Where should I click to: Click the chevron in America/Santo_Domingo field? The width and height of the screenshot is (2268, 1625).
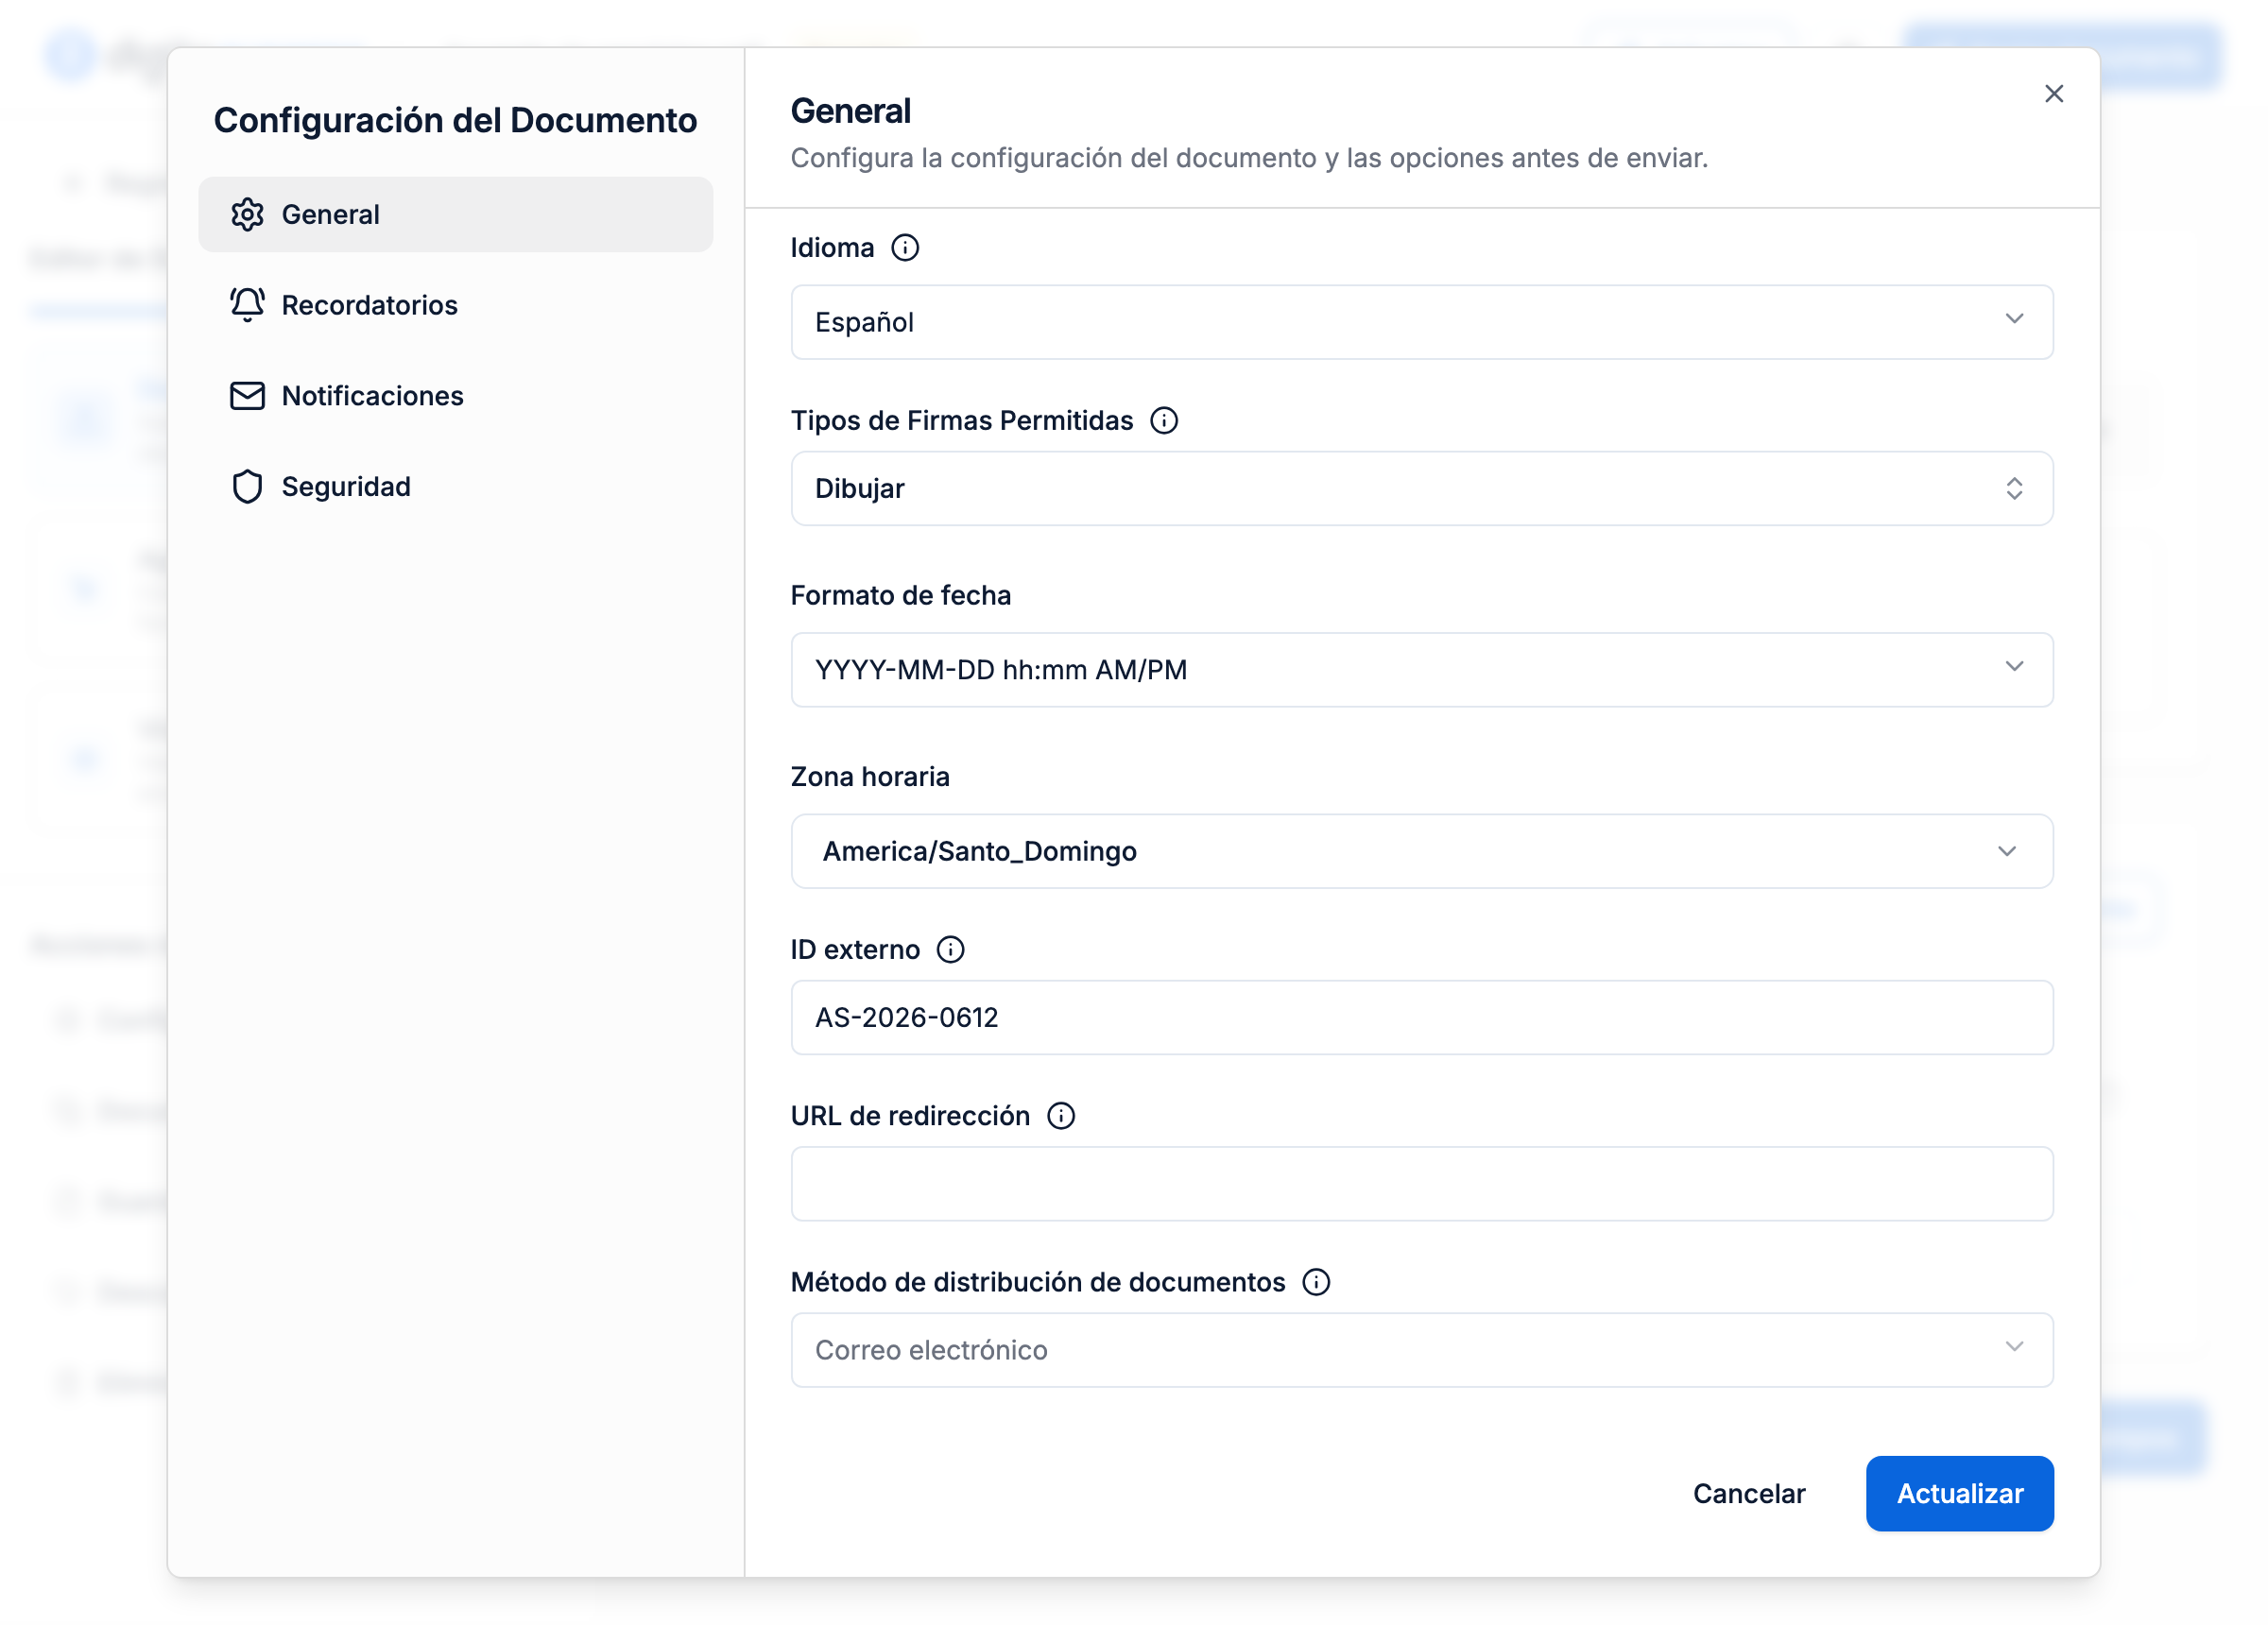[x=2007, y=852]
